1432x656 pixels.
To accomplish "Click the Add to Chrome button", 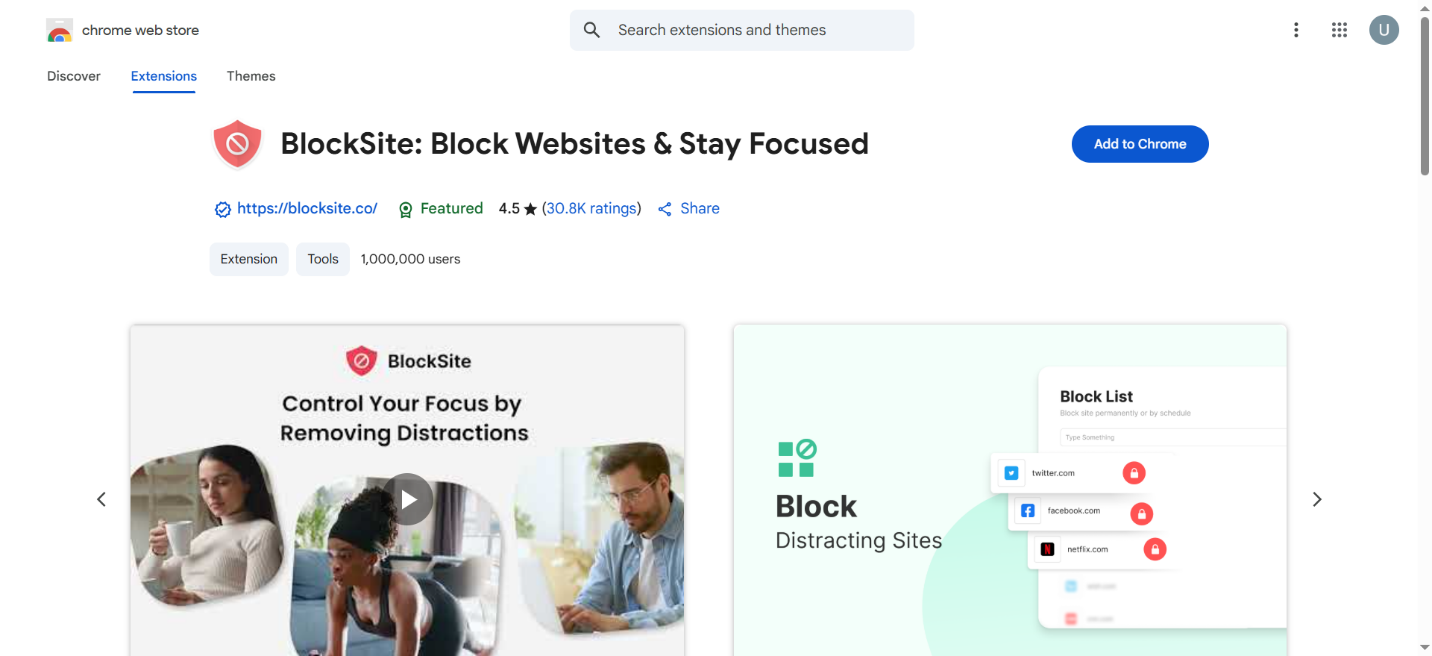I will (x=1139, y=143).
